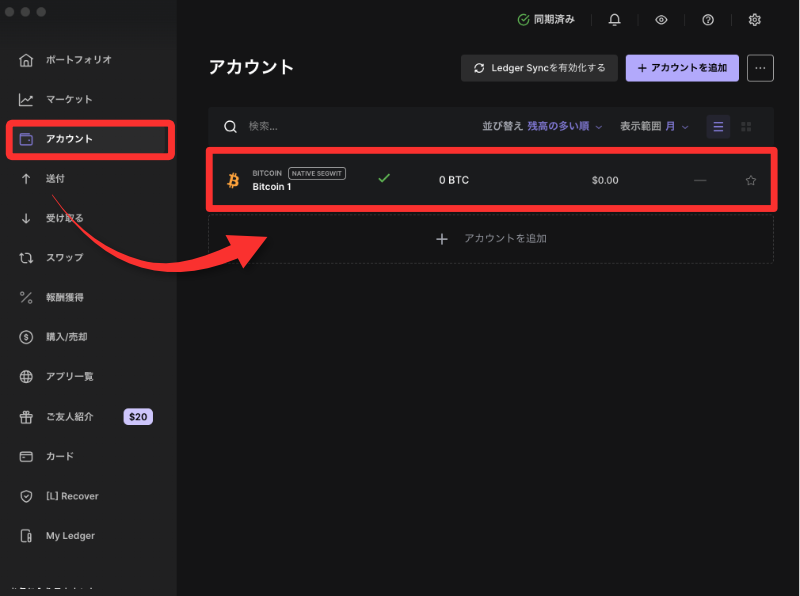This screenshot has width=800, height=596.
Task: Click the Send up-arrow icon
Action: [x=26, y=179]
